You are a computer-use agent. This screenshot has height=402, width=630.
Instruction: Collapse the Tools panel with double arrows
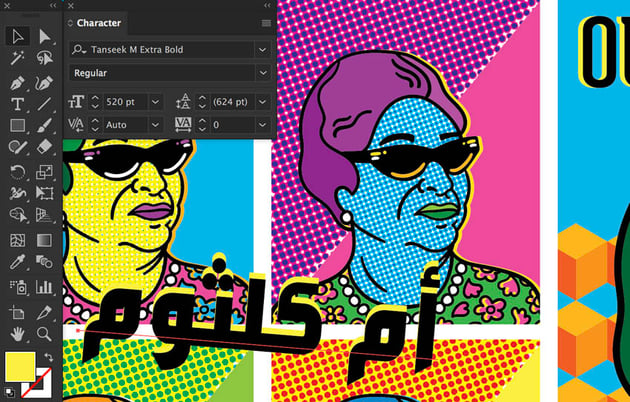[x=53, y=5]
